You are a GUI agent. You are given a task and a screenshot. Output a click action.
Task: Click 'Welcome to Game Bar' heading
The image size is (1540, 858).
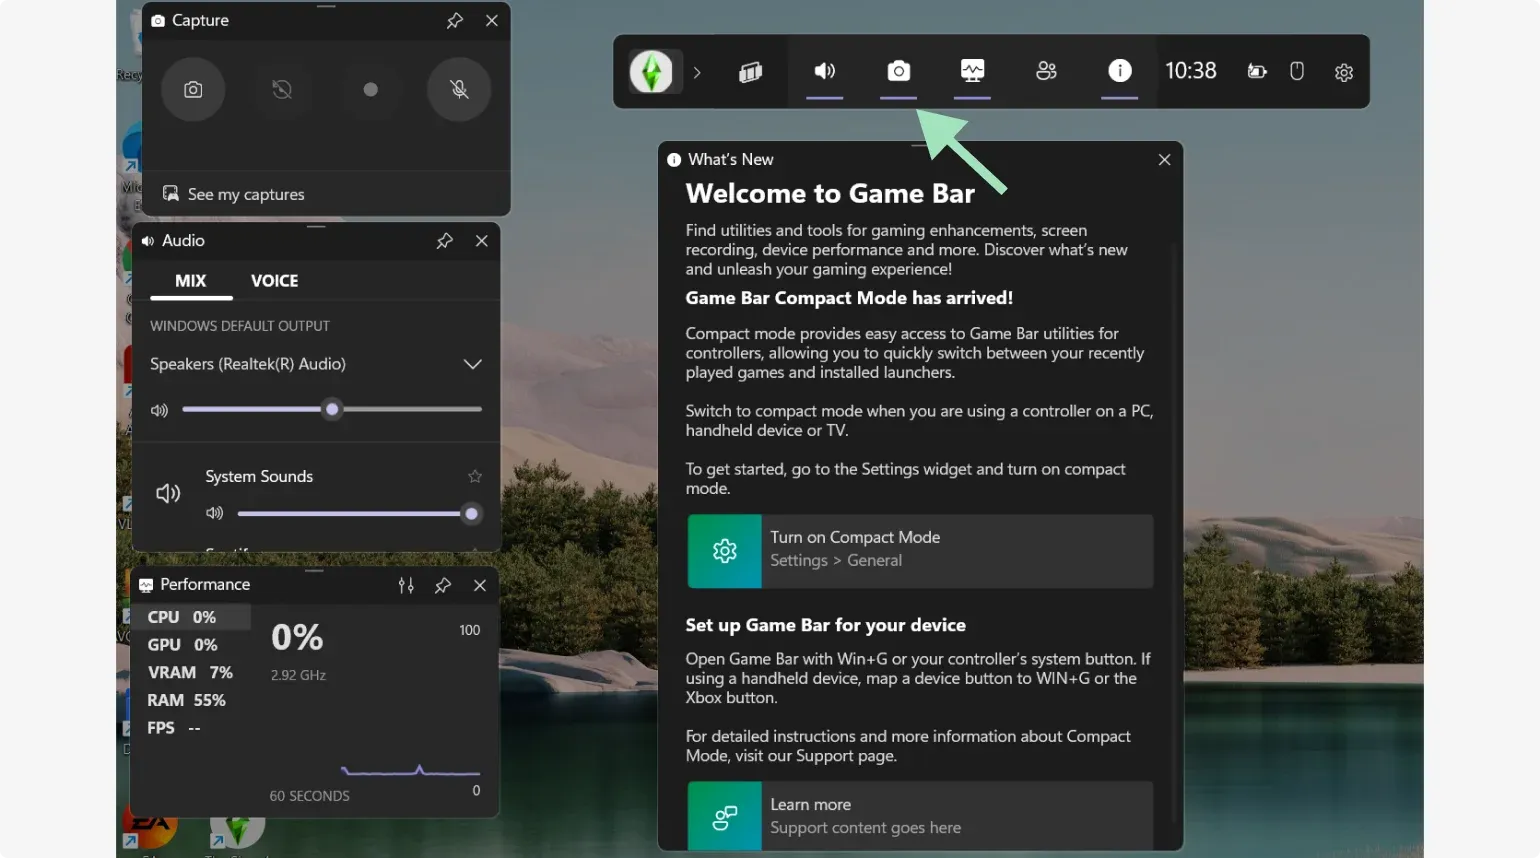[830, 193]
